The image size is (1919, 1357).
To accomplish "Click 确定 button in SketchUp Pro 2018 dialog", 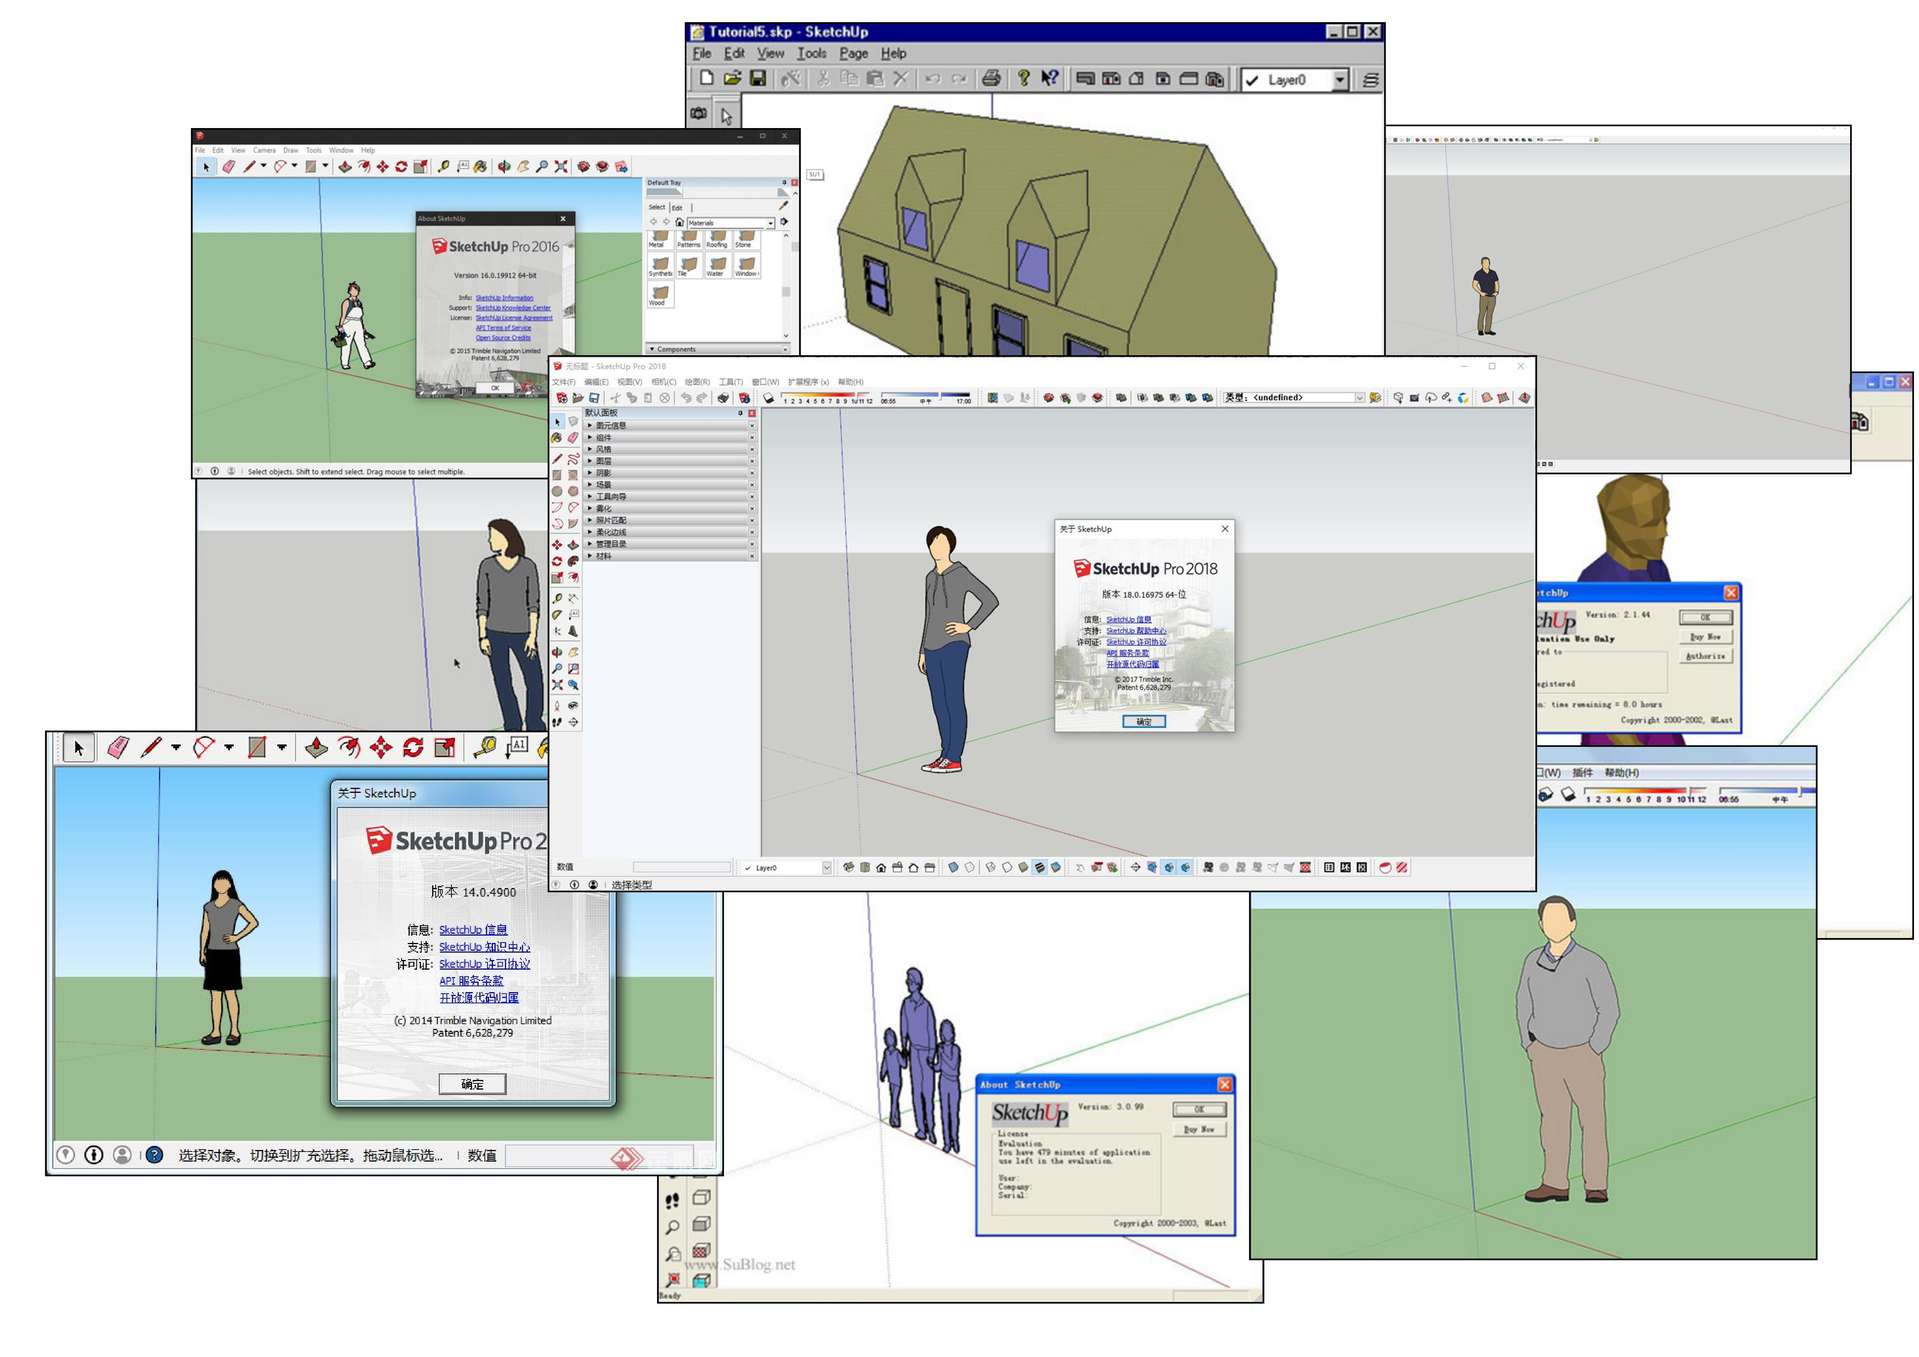I will click(1143, 721).
